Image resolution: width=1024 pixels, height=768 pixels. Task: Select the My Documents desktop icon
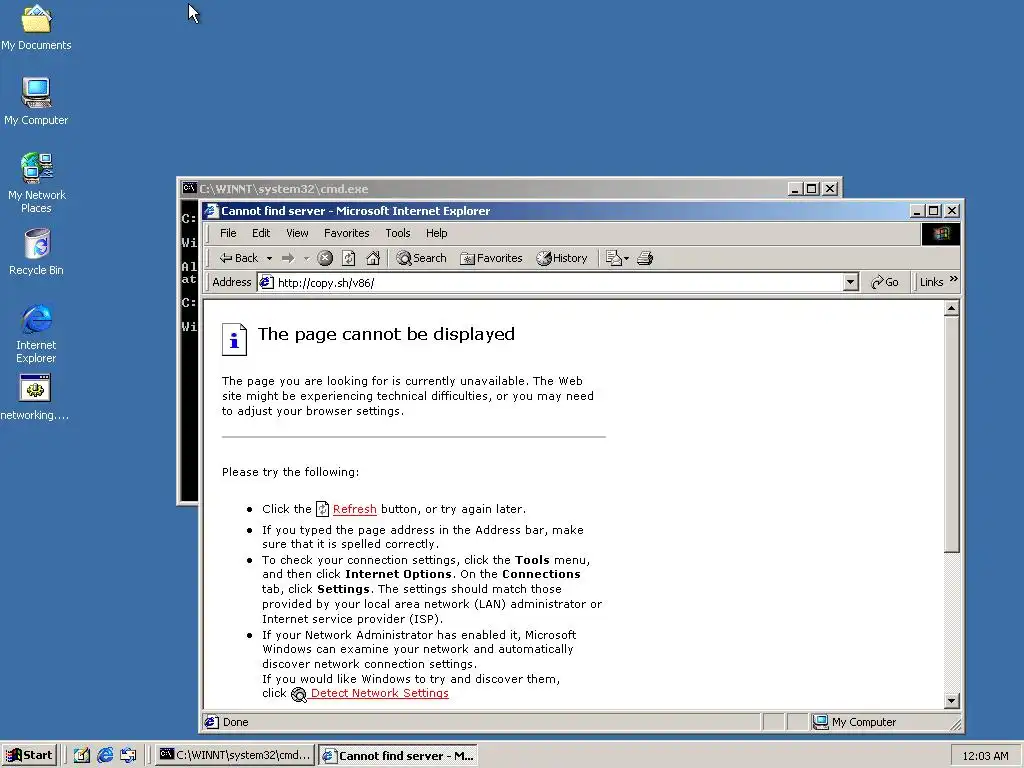point(36,27)
